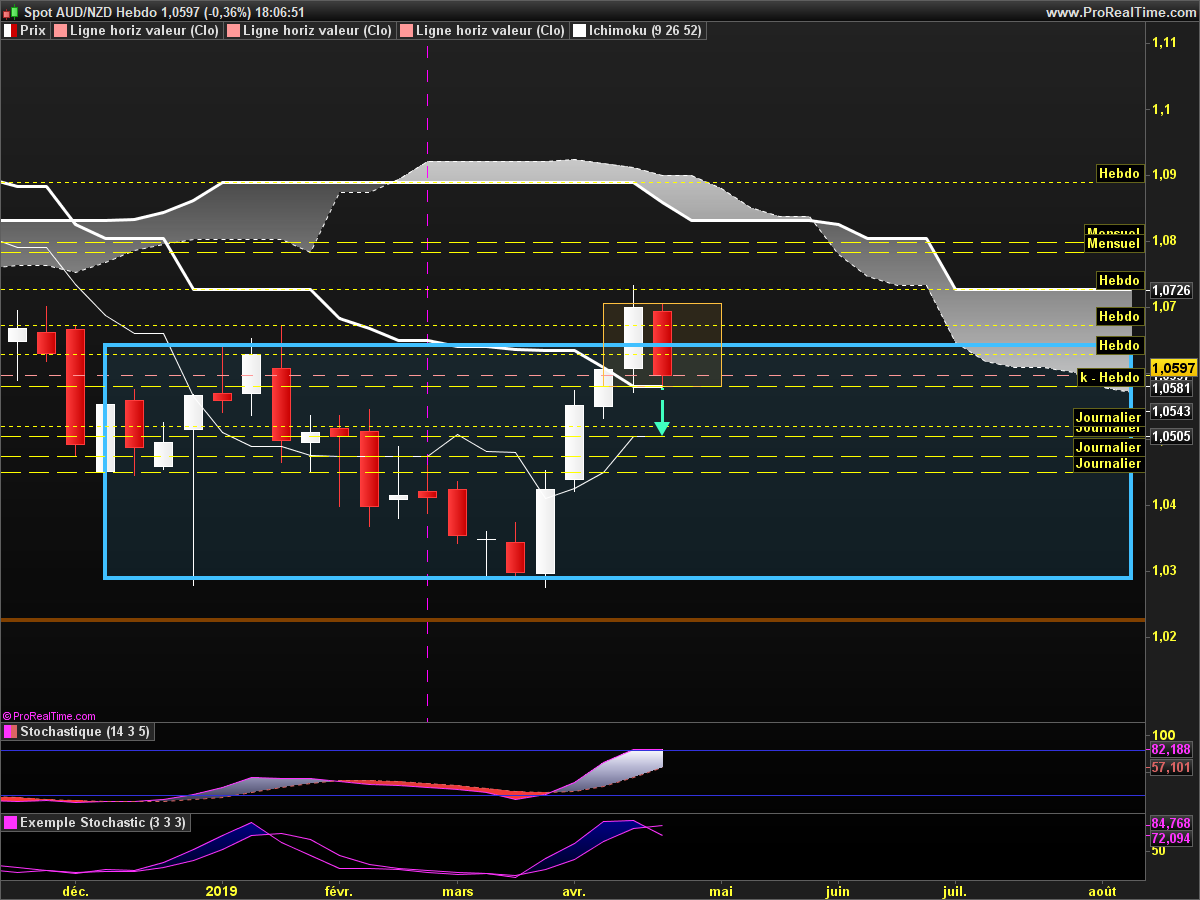Click the magenta Stochastique (14 3 5) icon

[x=10, y=732]
